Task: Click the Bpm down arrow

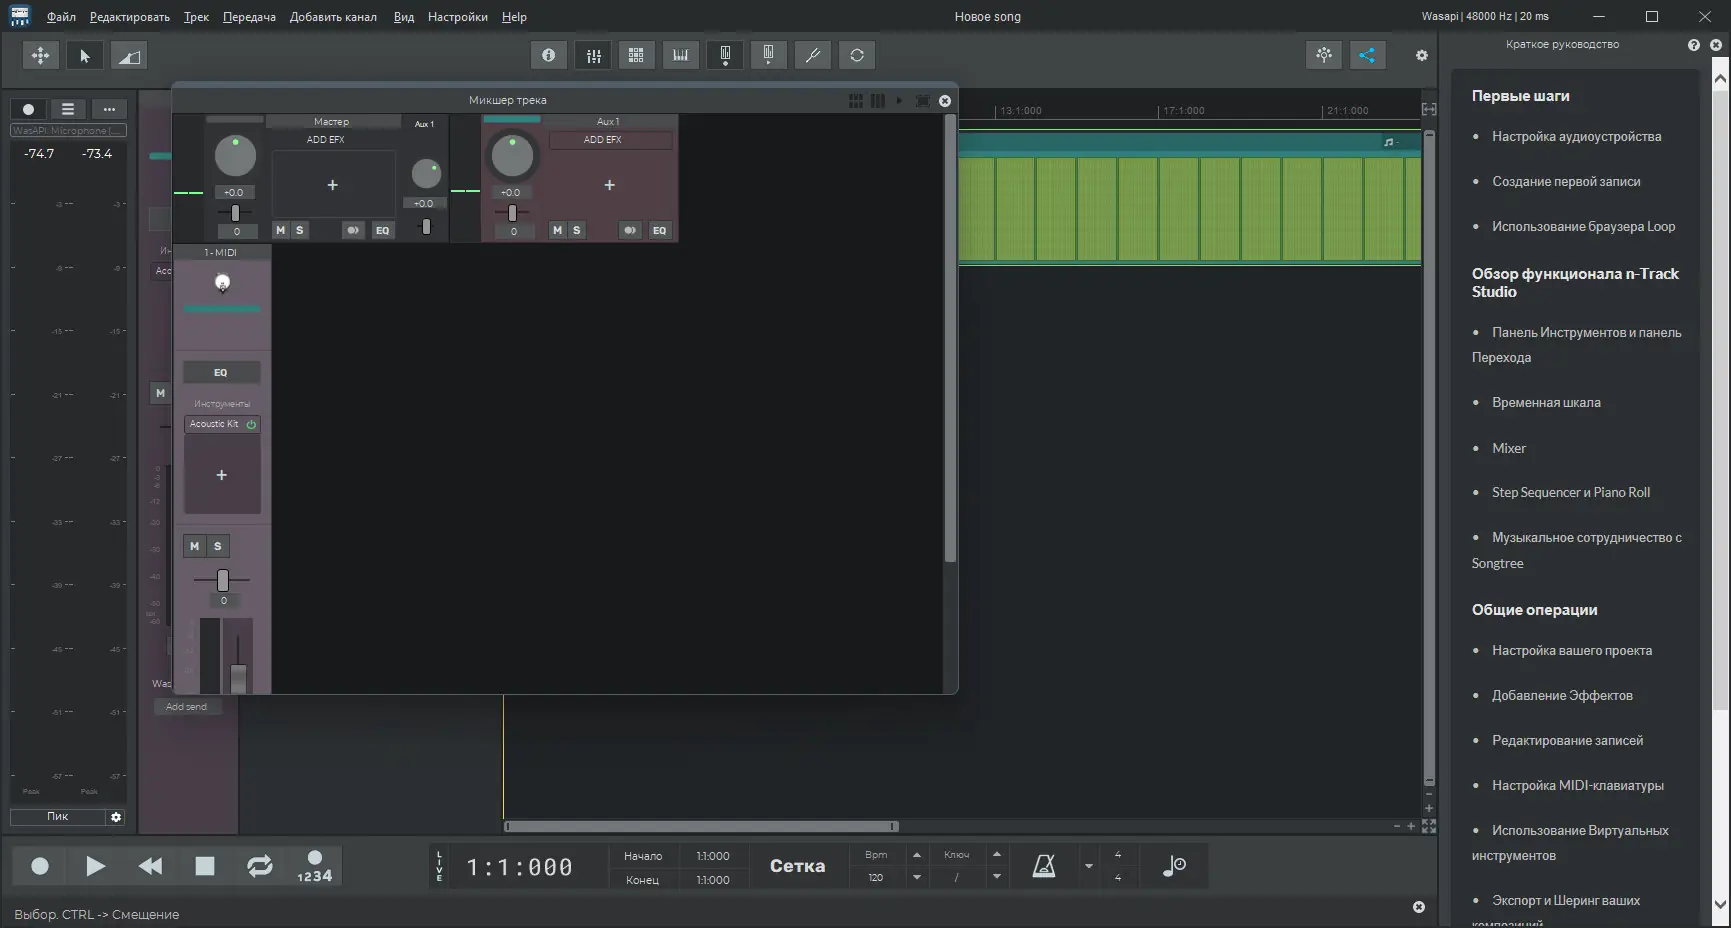Action: click(x=917, y=877)
